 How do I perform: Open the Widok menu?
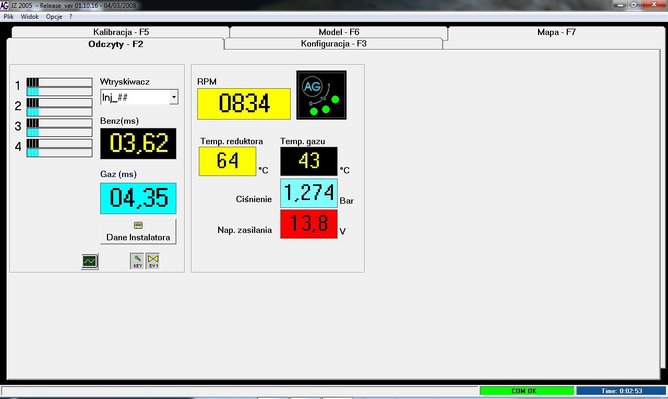point(30,17)
